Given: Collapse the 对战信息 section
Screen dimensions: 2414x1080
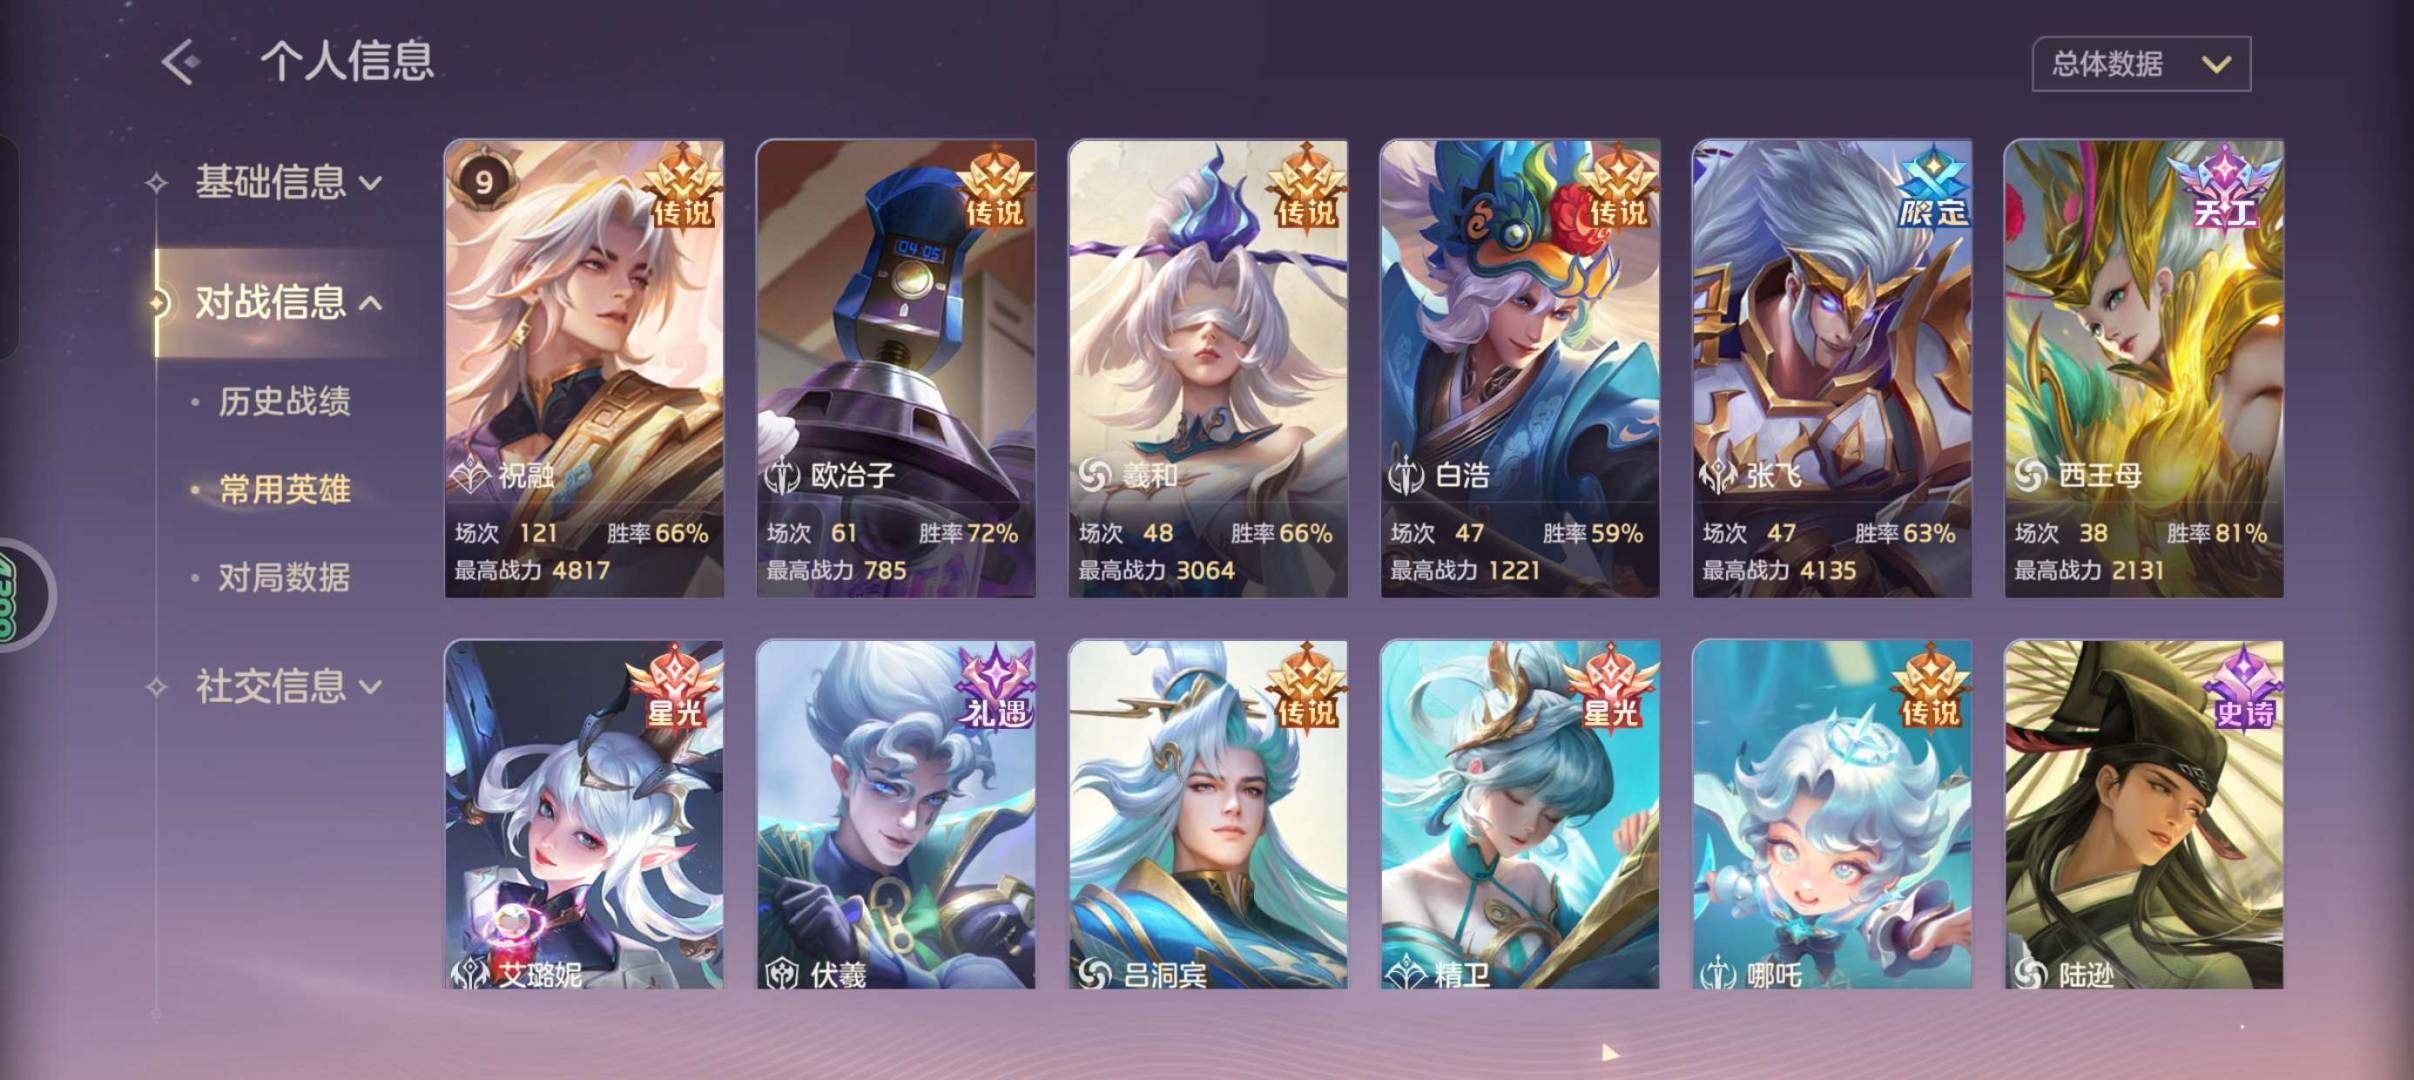Looking at the screenshot, I should (x=288, y=302).
